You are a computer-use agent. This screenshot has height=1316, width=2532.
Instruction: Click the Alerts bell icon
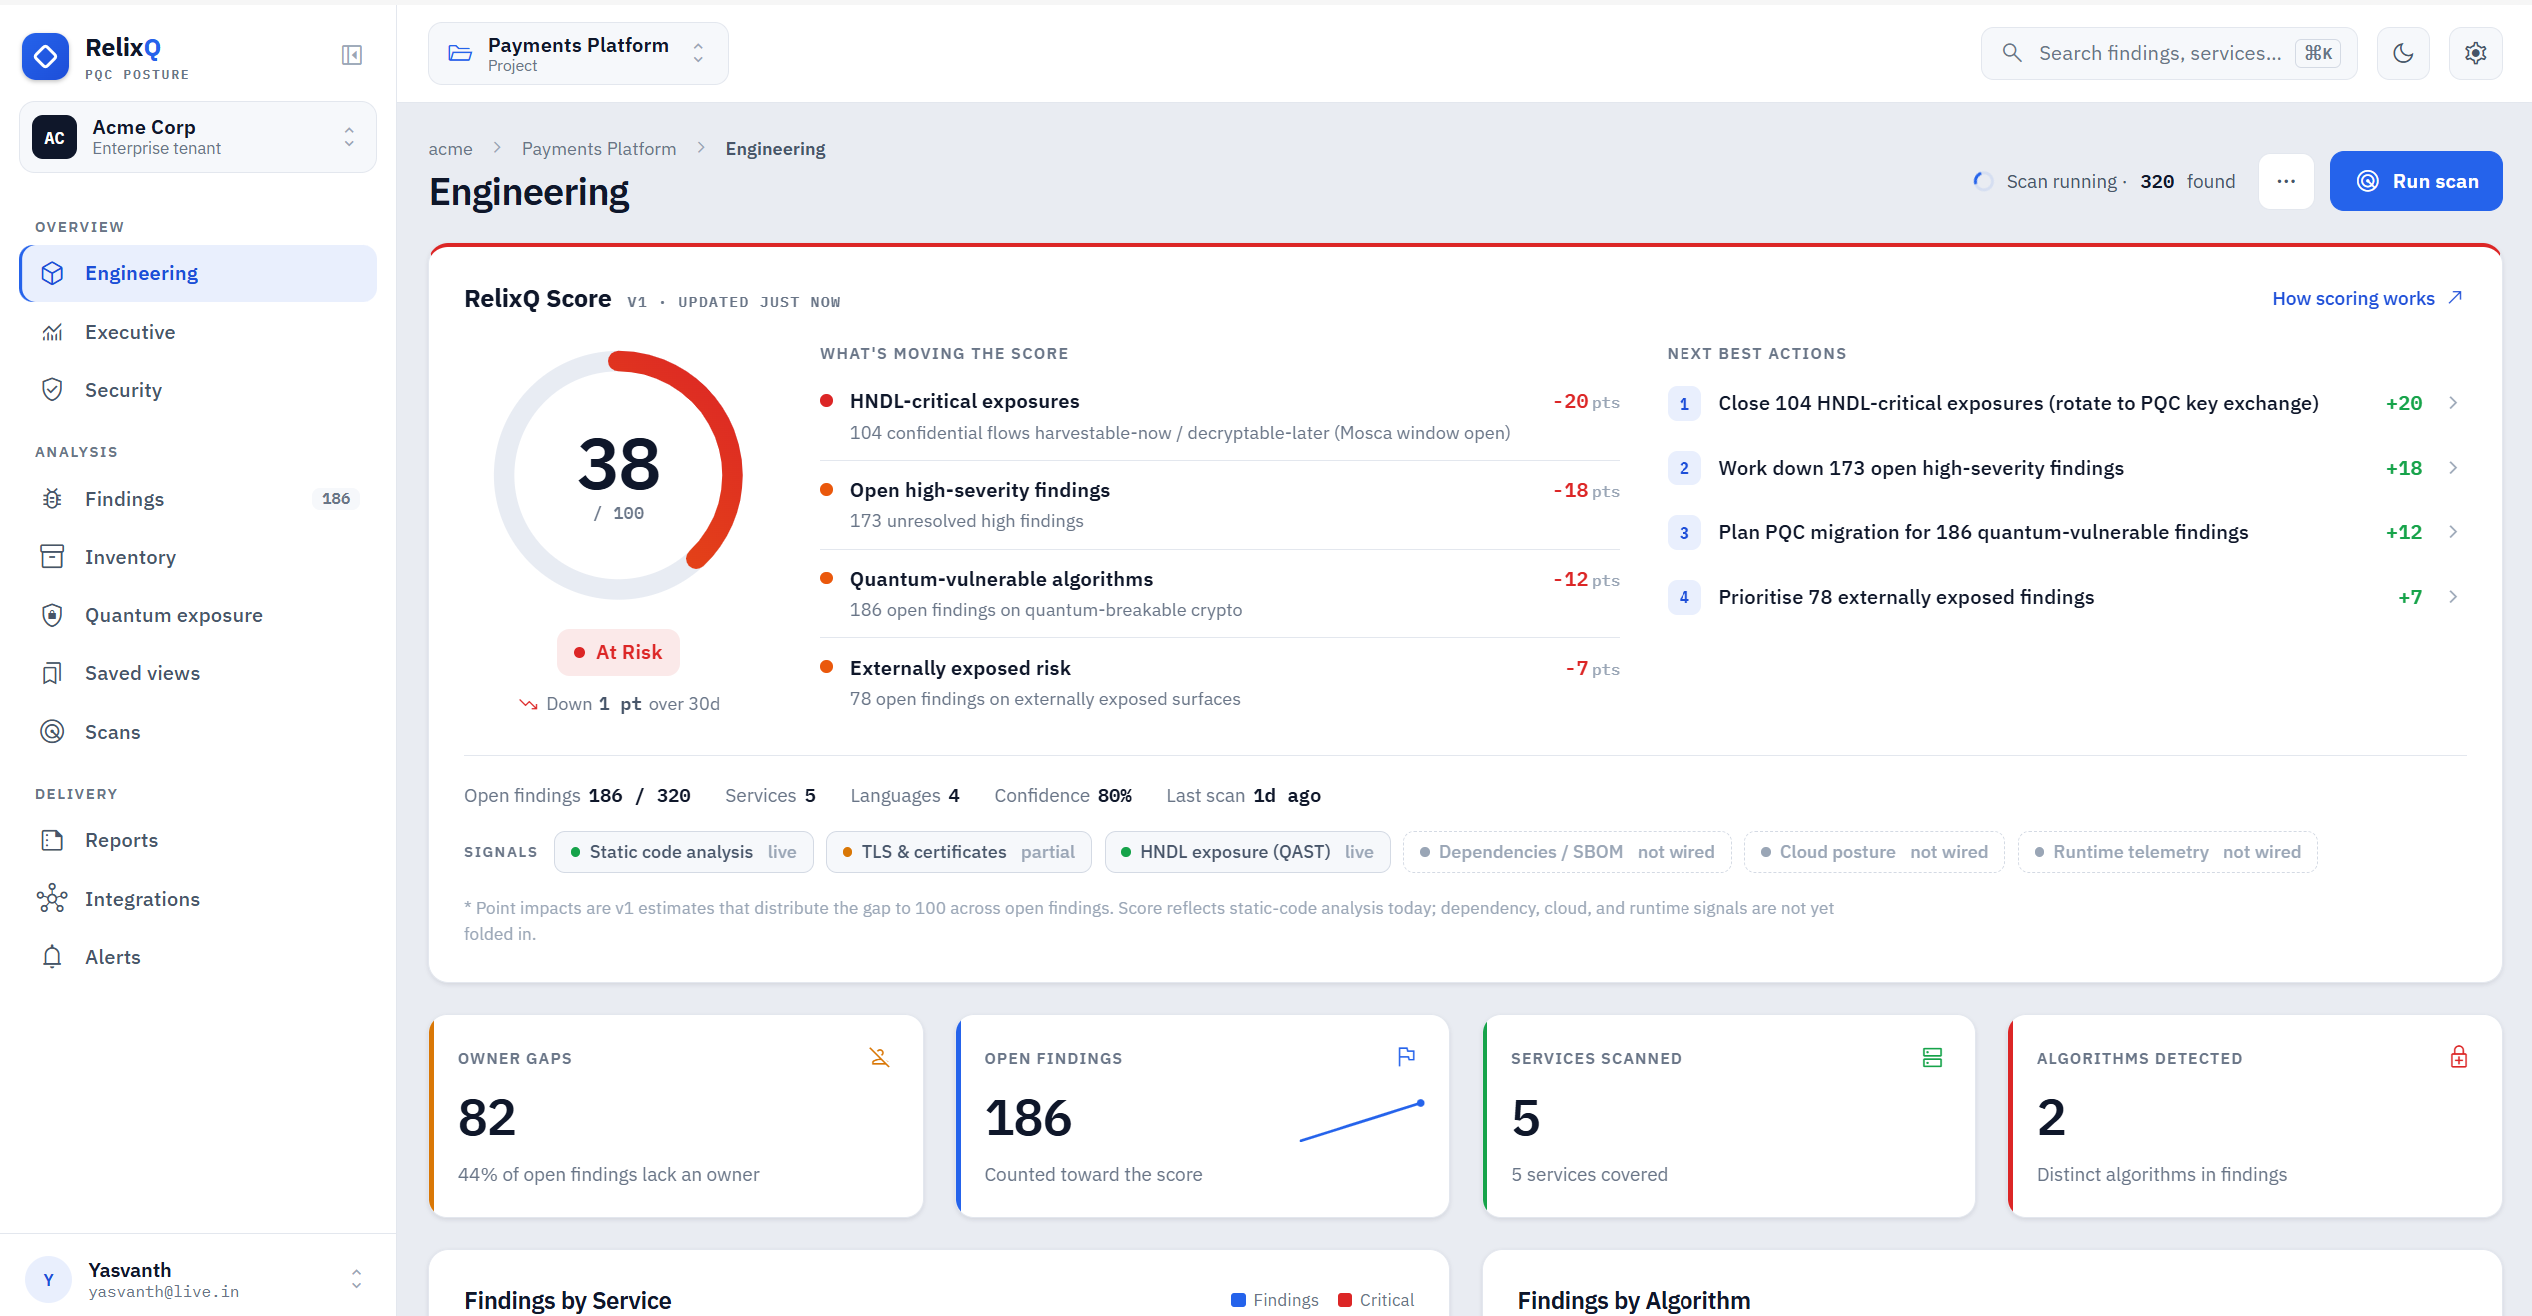(52, 957)
